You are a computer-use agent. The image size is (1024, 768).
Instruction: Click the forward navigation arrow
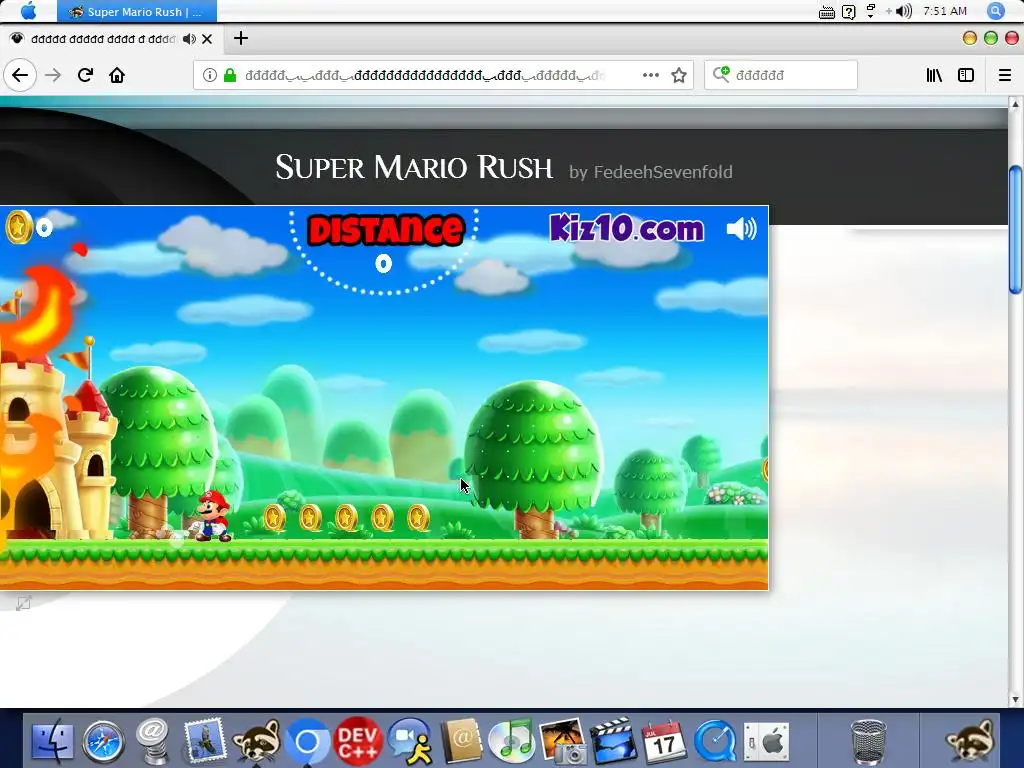click(53, 75)
